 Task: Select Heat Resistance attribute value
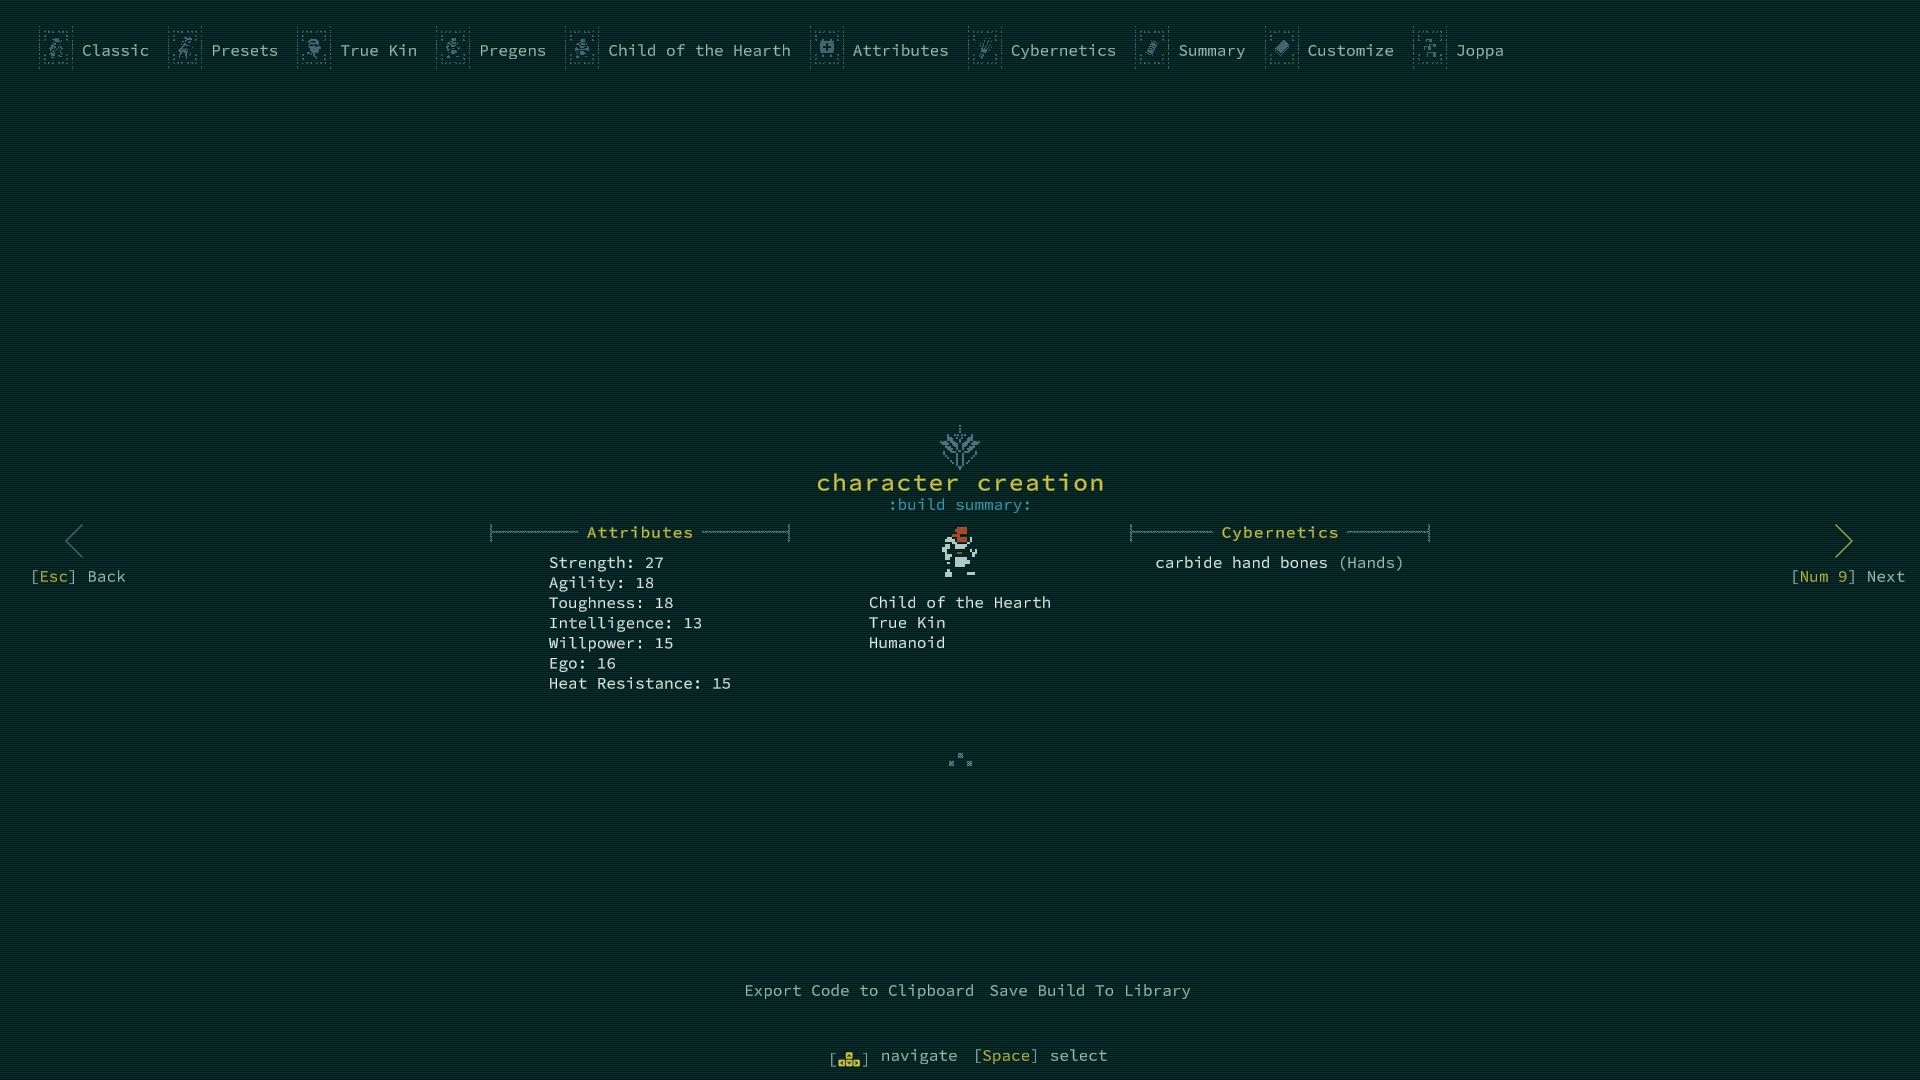coord(720,683)
